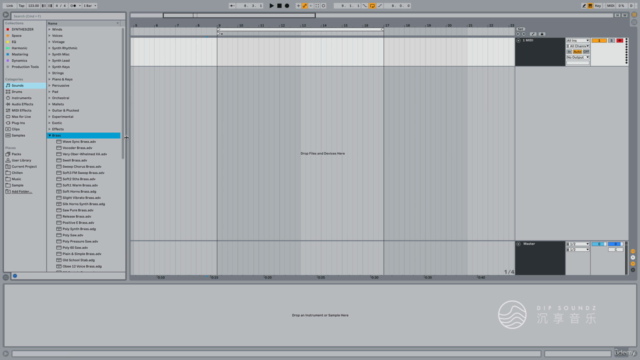Toggle Draw Mode pencil icon
The height and width of the screenshot is (360, 640).
pos(584,6)
